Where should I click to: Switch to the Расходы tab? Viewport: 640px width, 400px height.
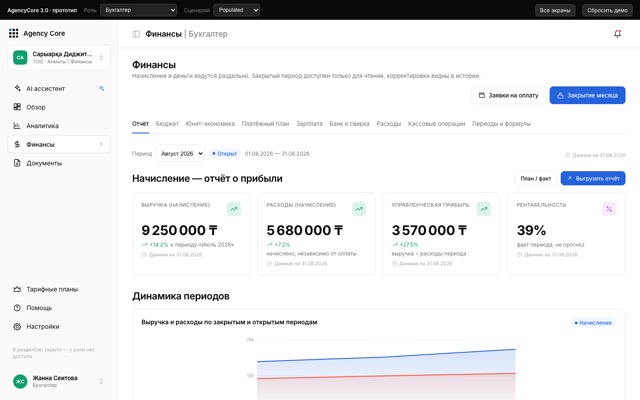point(389,123)
